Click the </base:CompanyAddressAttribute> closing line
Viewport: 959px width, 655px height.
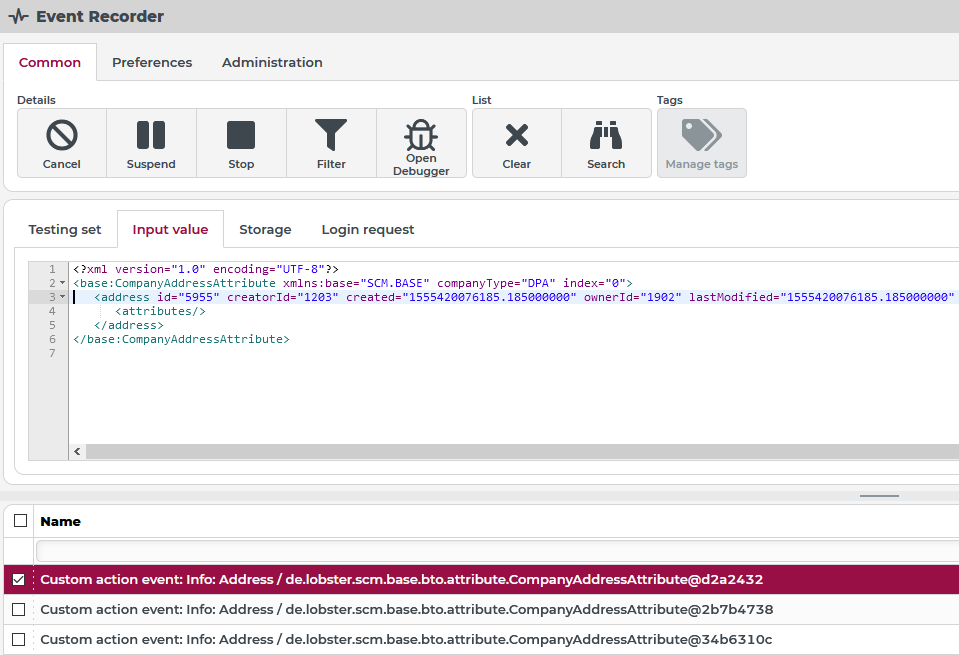tap(181, 339)
